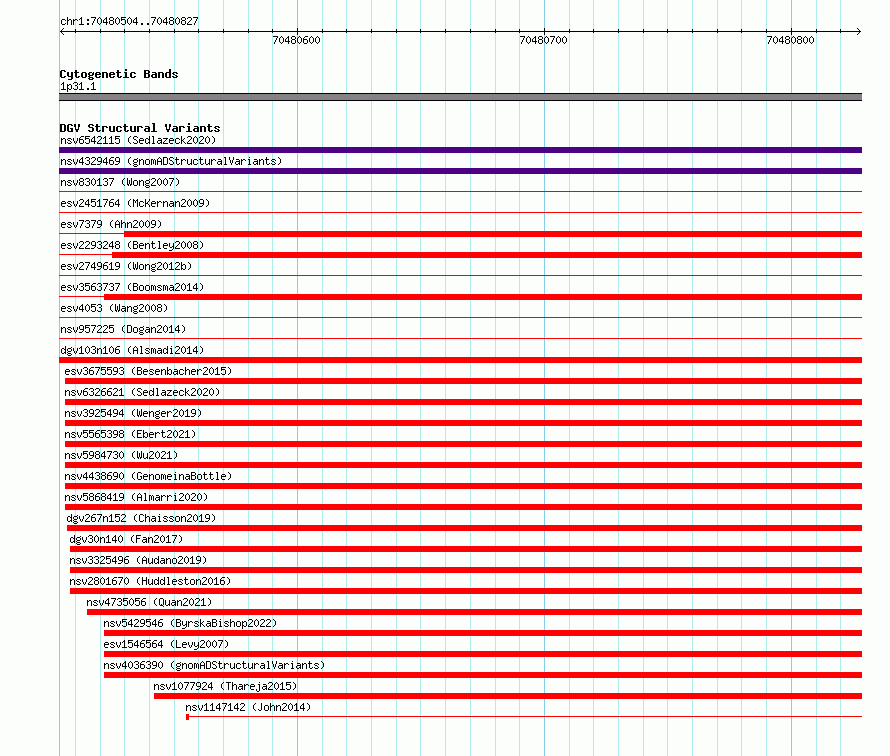
Task: Open variant esv2451764 (McKernan2009)
Action: click(x=135, y=203)
